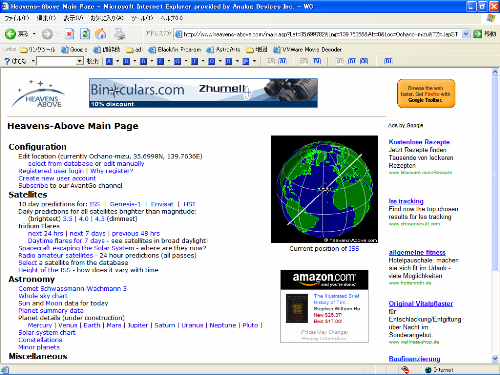Open the ファイル (File) menu
This screenshot has width=500, height=375.
point(16,18)
